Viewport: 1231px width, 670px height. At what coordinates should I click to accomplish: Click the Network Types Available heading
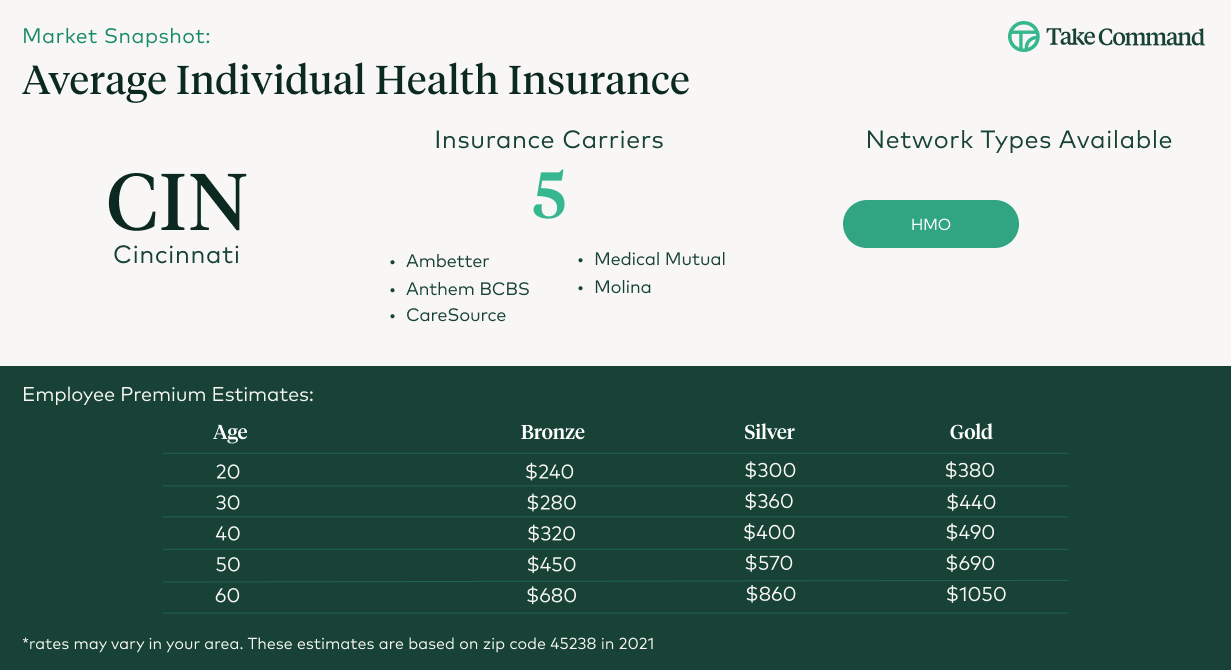click(1018, 140)
